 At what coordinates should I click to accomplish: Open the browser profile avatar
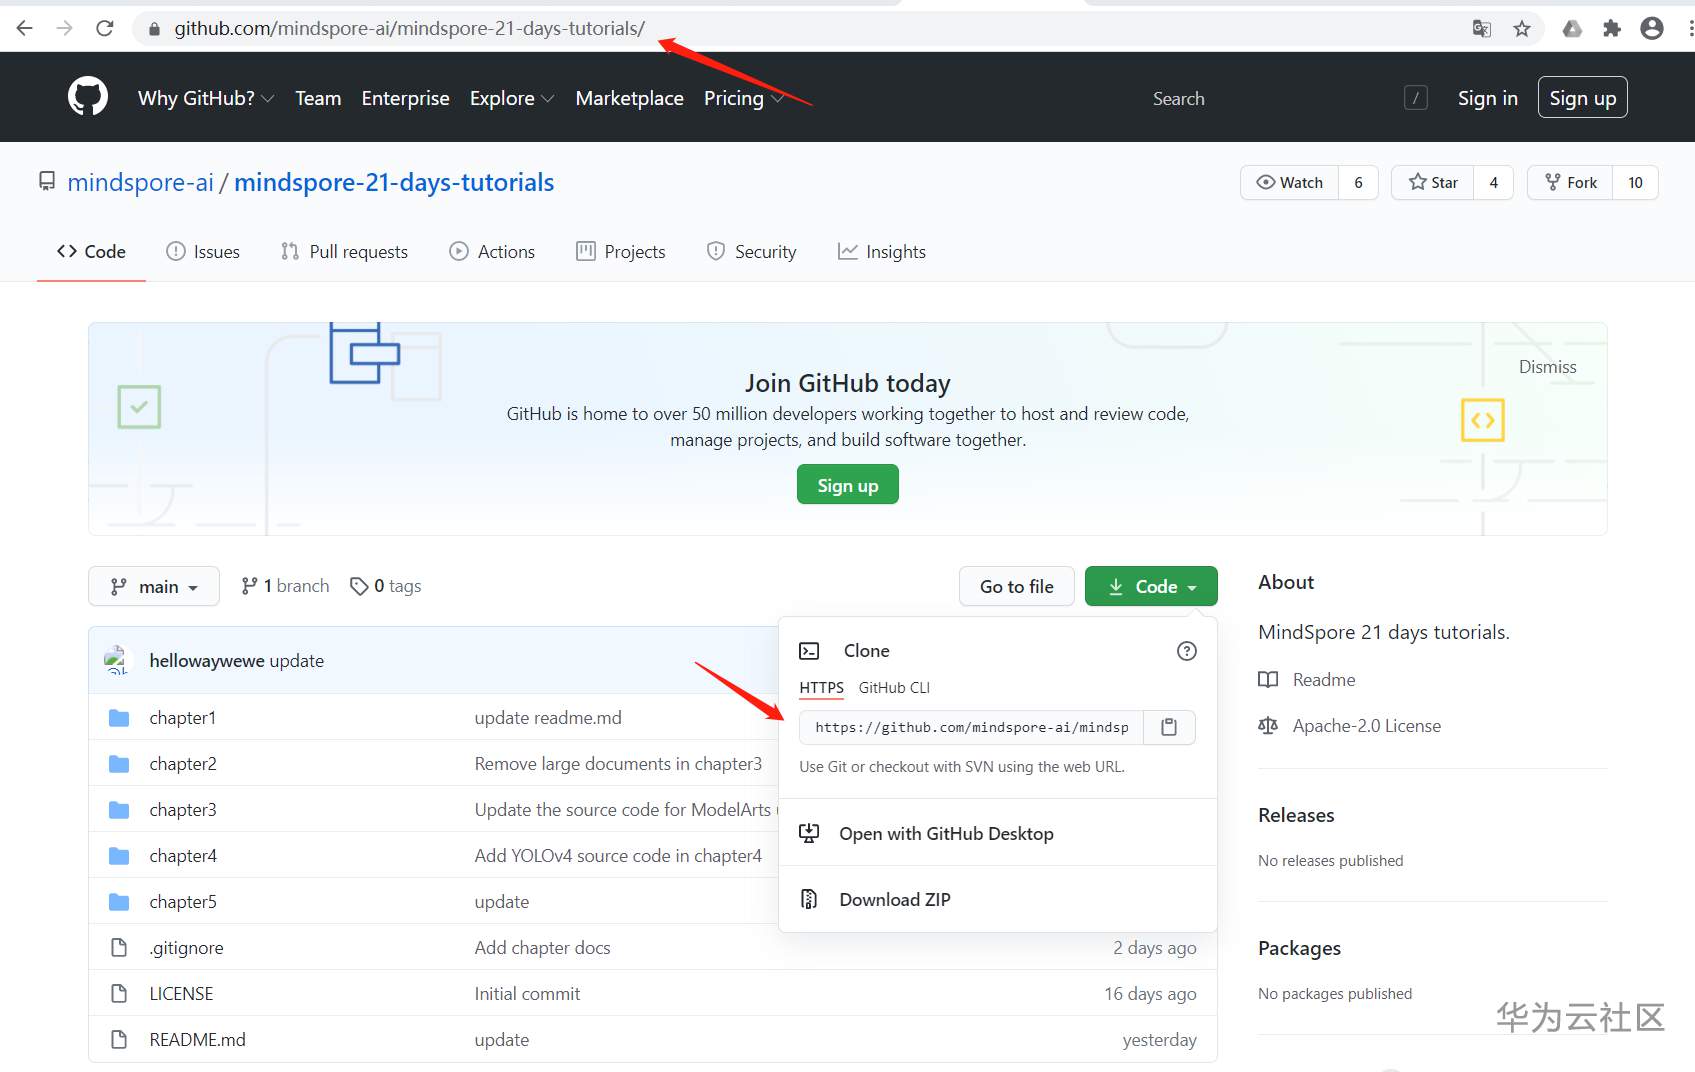point(1652,28)
